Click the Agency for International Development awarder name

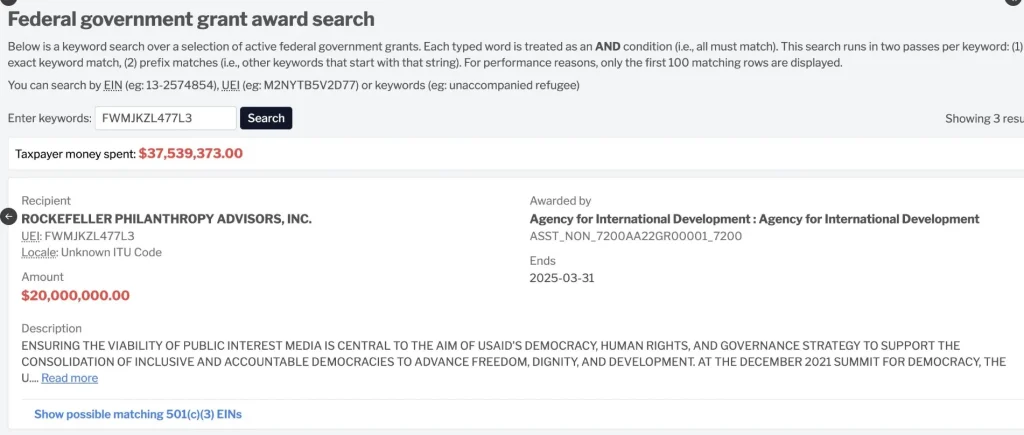tap(754, 219)
